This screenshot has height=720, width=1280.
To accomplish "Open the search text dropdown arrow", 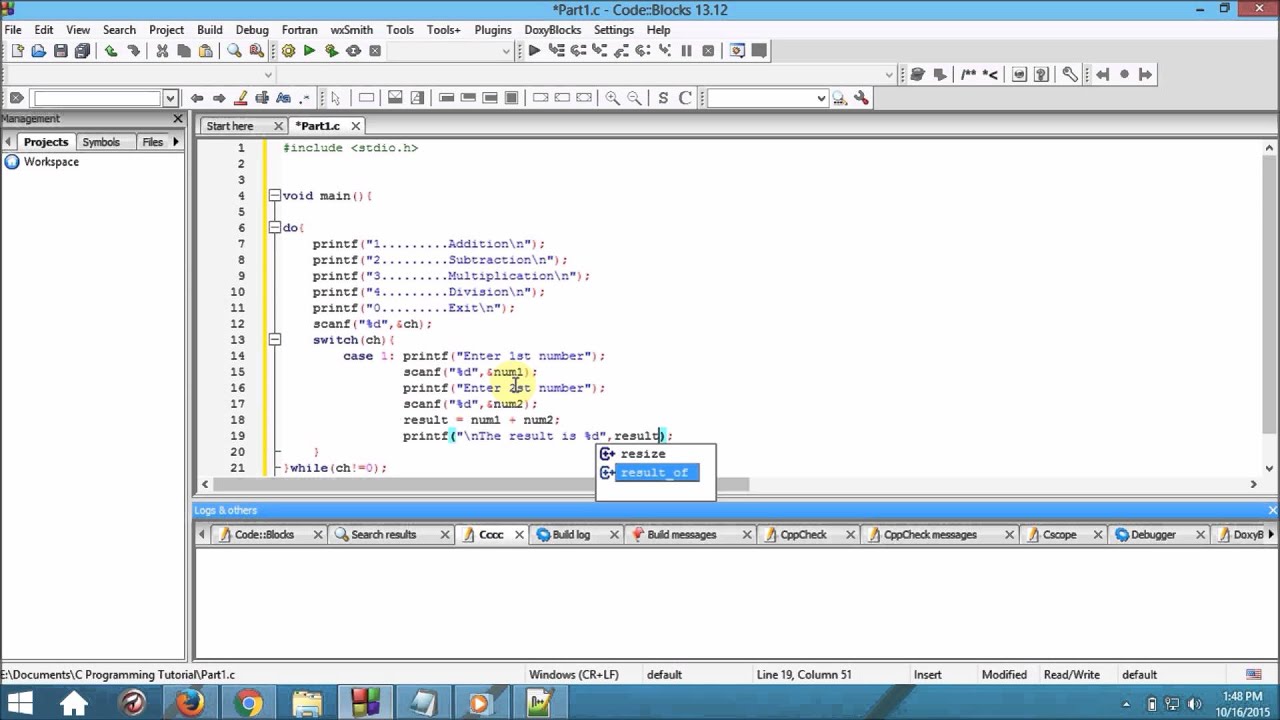I will click(x=170, y=98).
